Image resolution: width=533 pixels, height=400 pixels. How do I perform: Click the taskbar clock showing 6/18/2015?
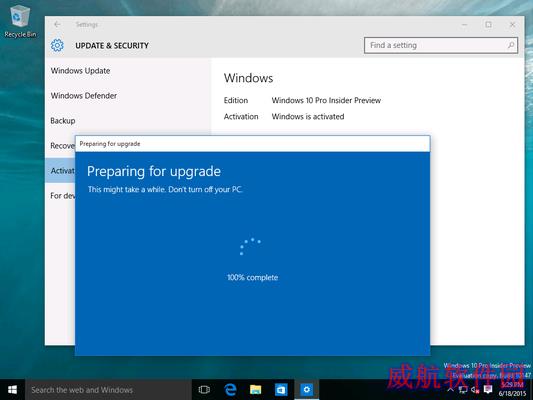tap(512, 389)
